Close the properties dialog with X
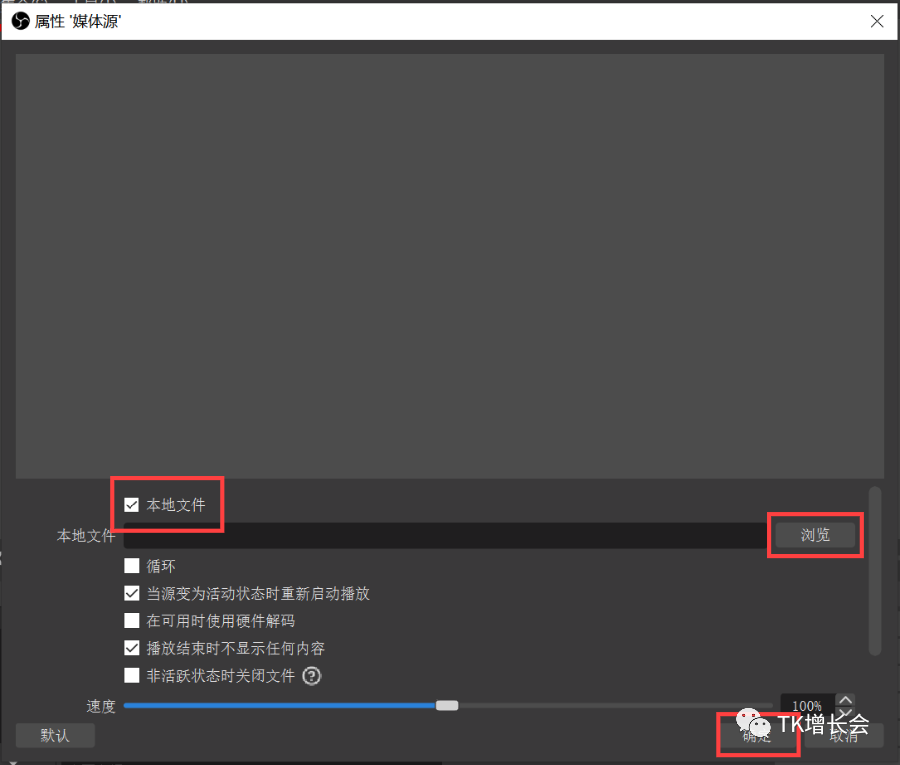Viewport: 900px width, 765px height. point(877,20)
